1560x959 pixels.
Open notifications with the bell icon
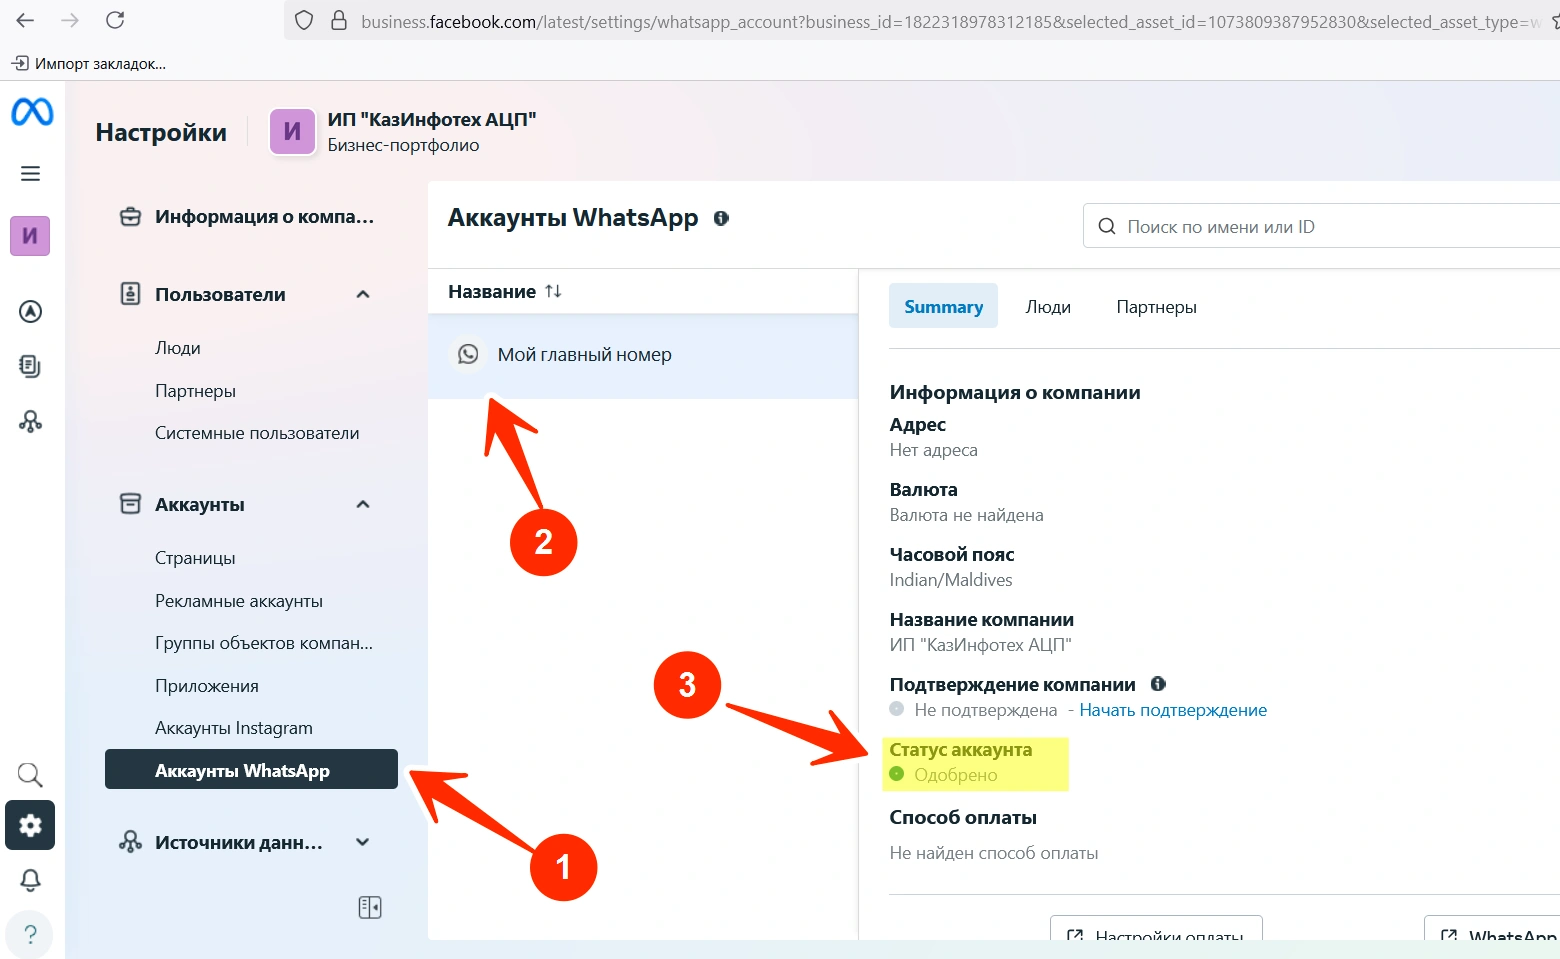click(31, 880)
